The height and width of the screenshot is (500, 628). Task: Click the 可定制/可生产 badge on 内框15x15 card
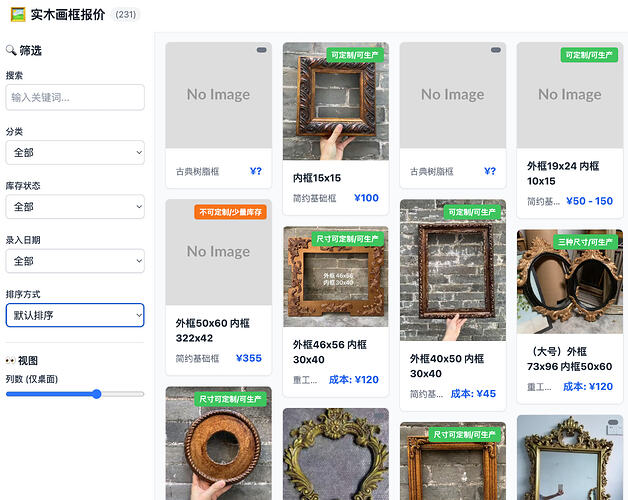[355, 55]
